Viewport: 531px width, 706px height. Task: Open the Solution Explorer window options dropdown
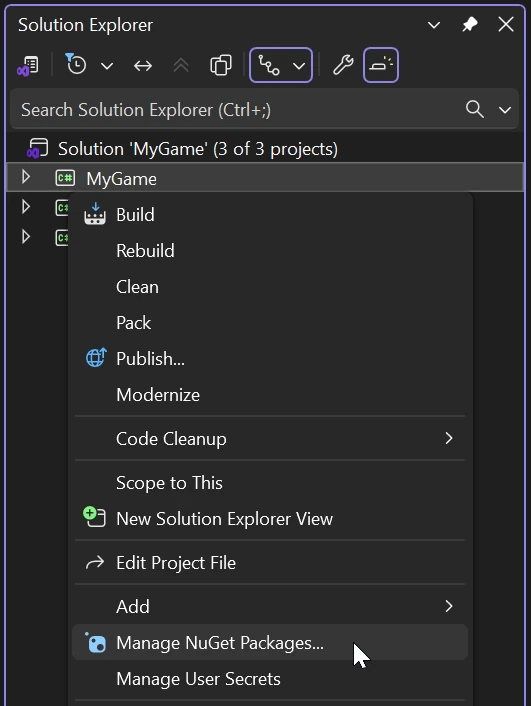pyautogui.click(x=434, y=25)
